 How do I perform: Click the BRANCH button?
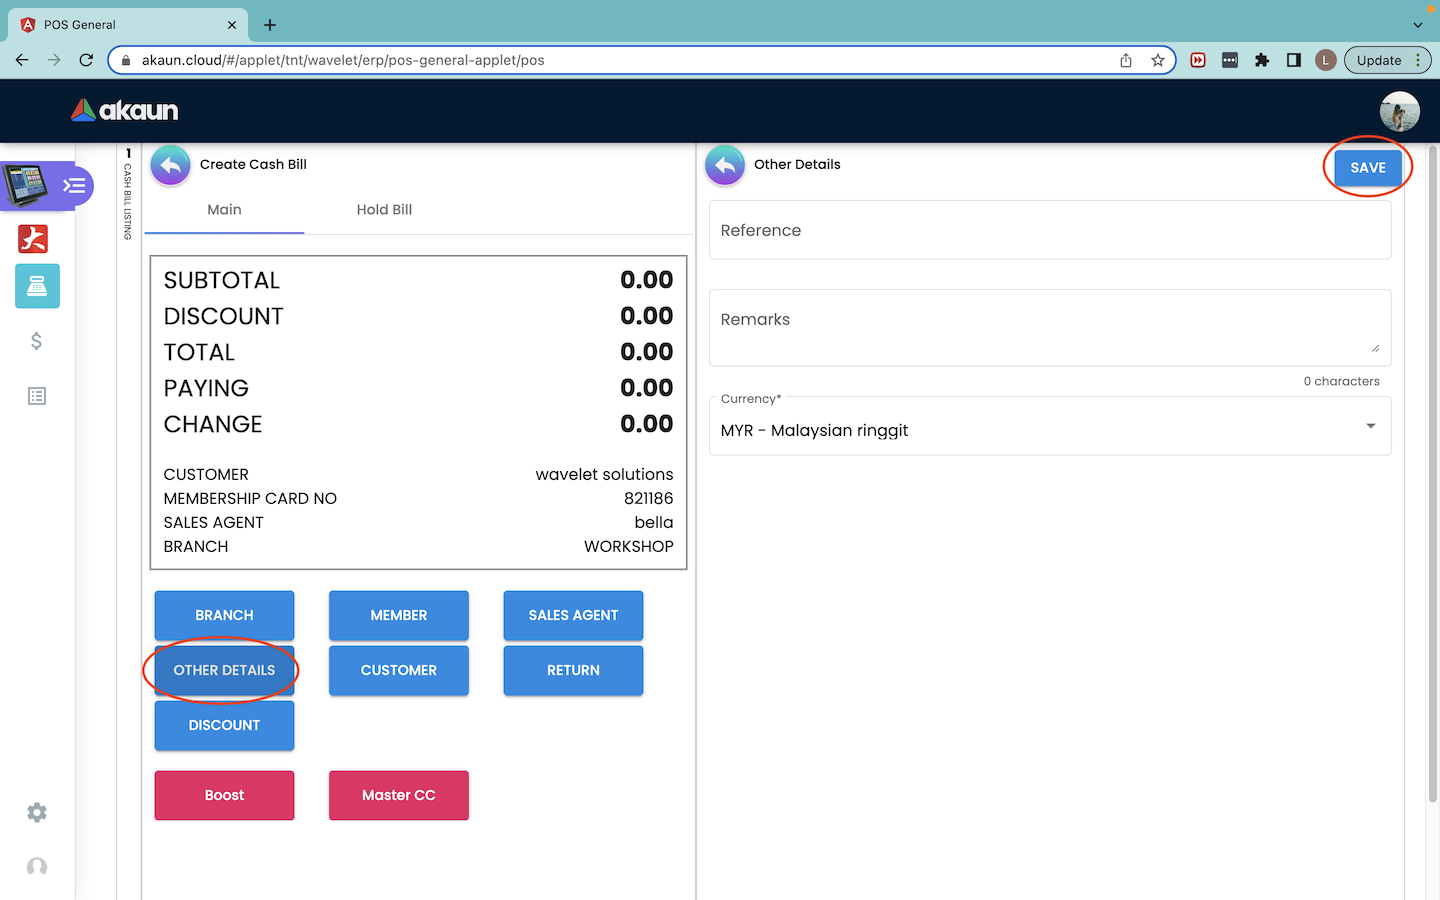224,615
